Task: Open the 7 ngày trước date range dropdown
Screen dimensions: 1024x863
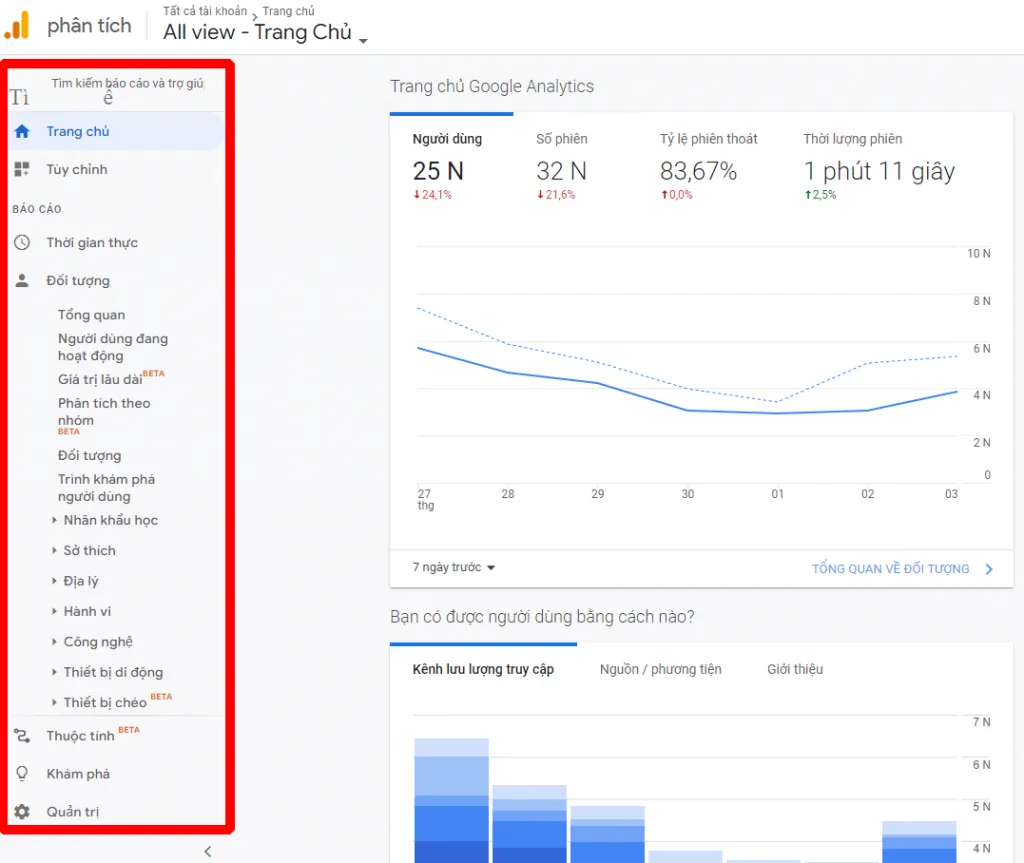Action: 454,567
